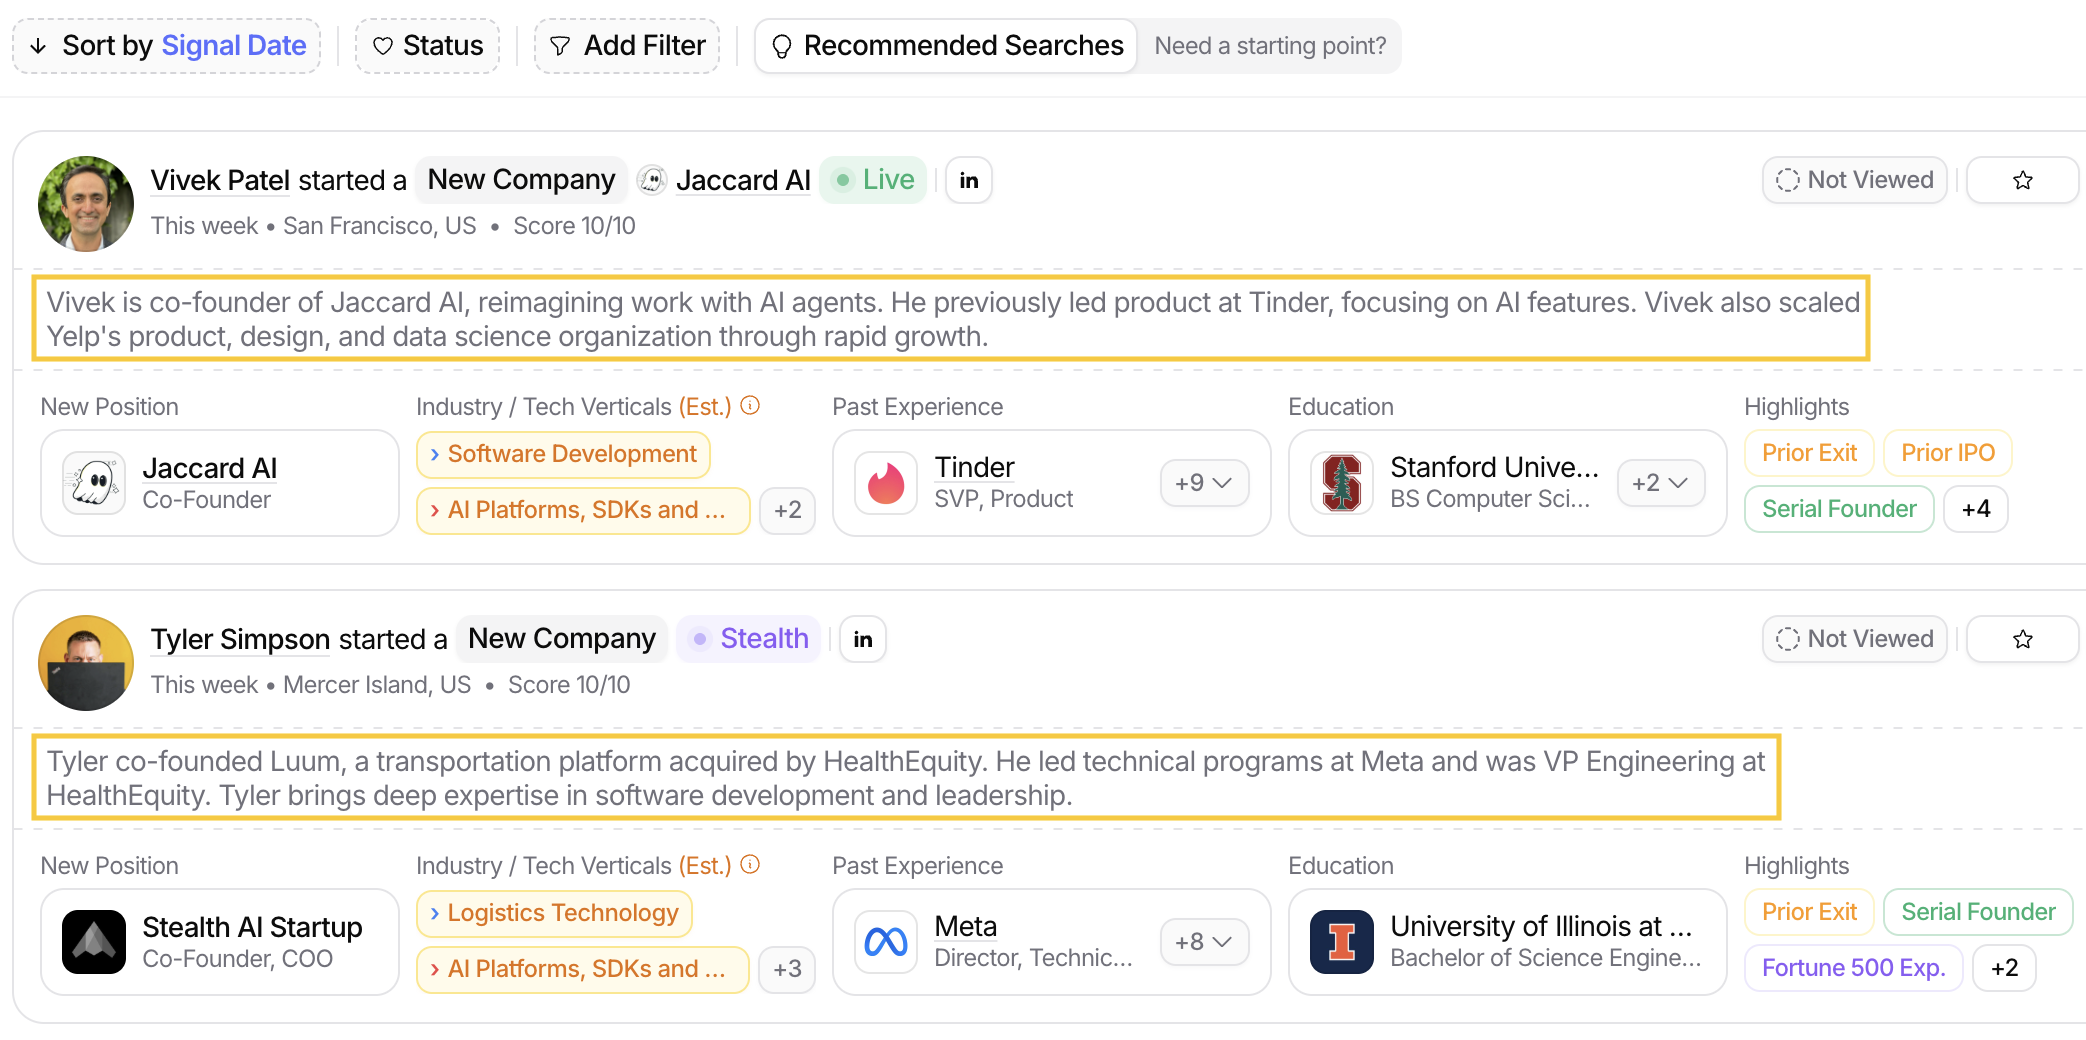The image size is (2086, 1040).
Task: Star Vivek Patel's signal card
Action: click(2022, 180)
